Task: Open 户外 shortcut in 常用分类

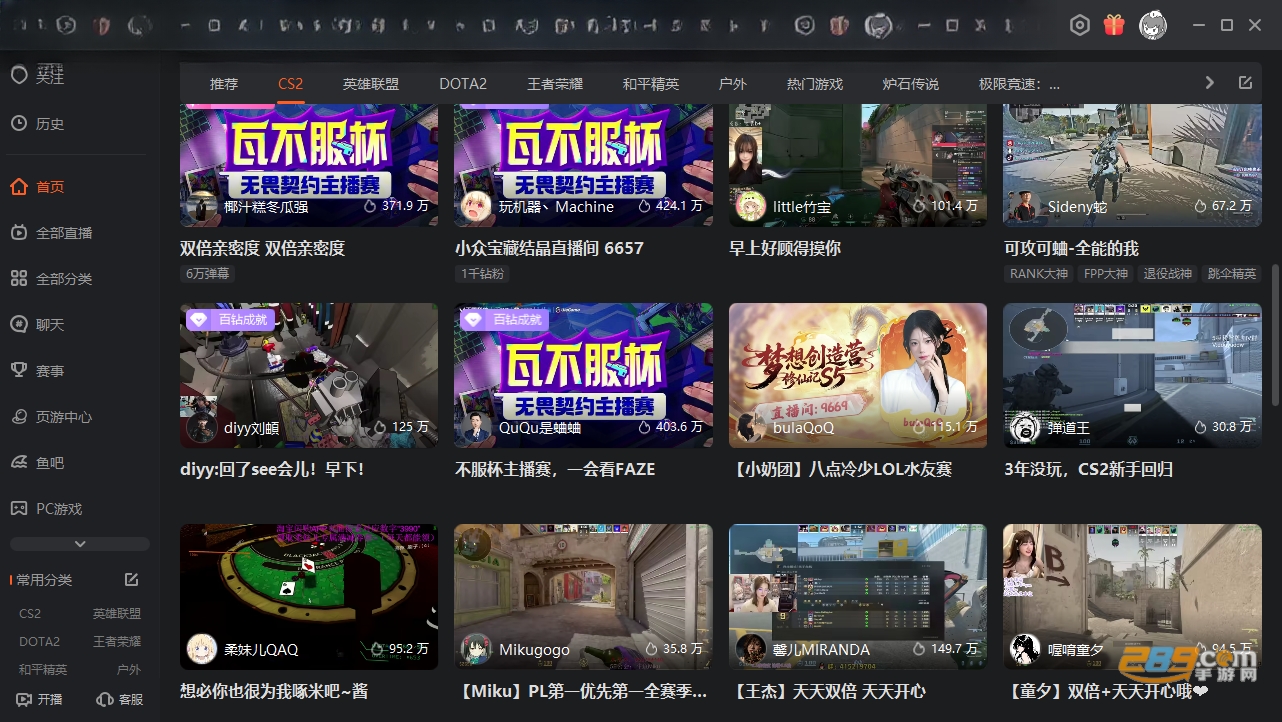Action: 129,669
